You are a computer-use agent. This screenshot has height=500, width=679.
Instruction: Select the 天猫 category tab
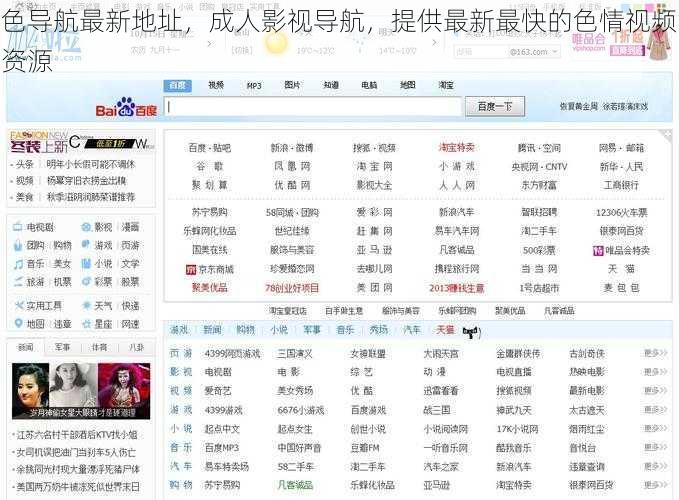pyautogui.click(x=445, y=330)
